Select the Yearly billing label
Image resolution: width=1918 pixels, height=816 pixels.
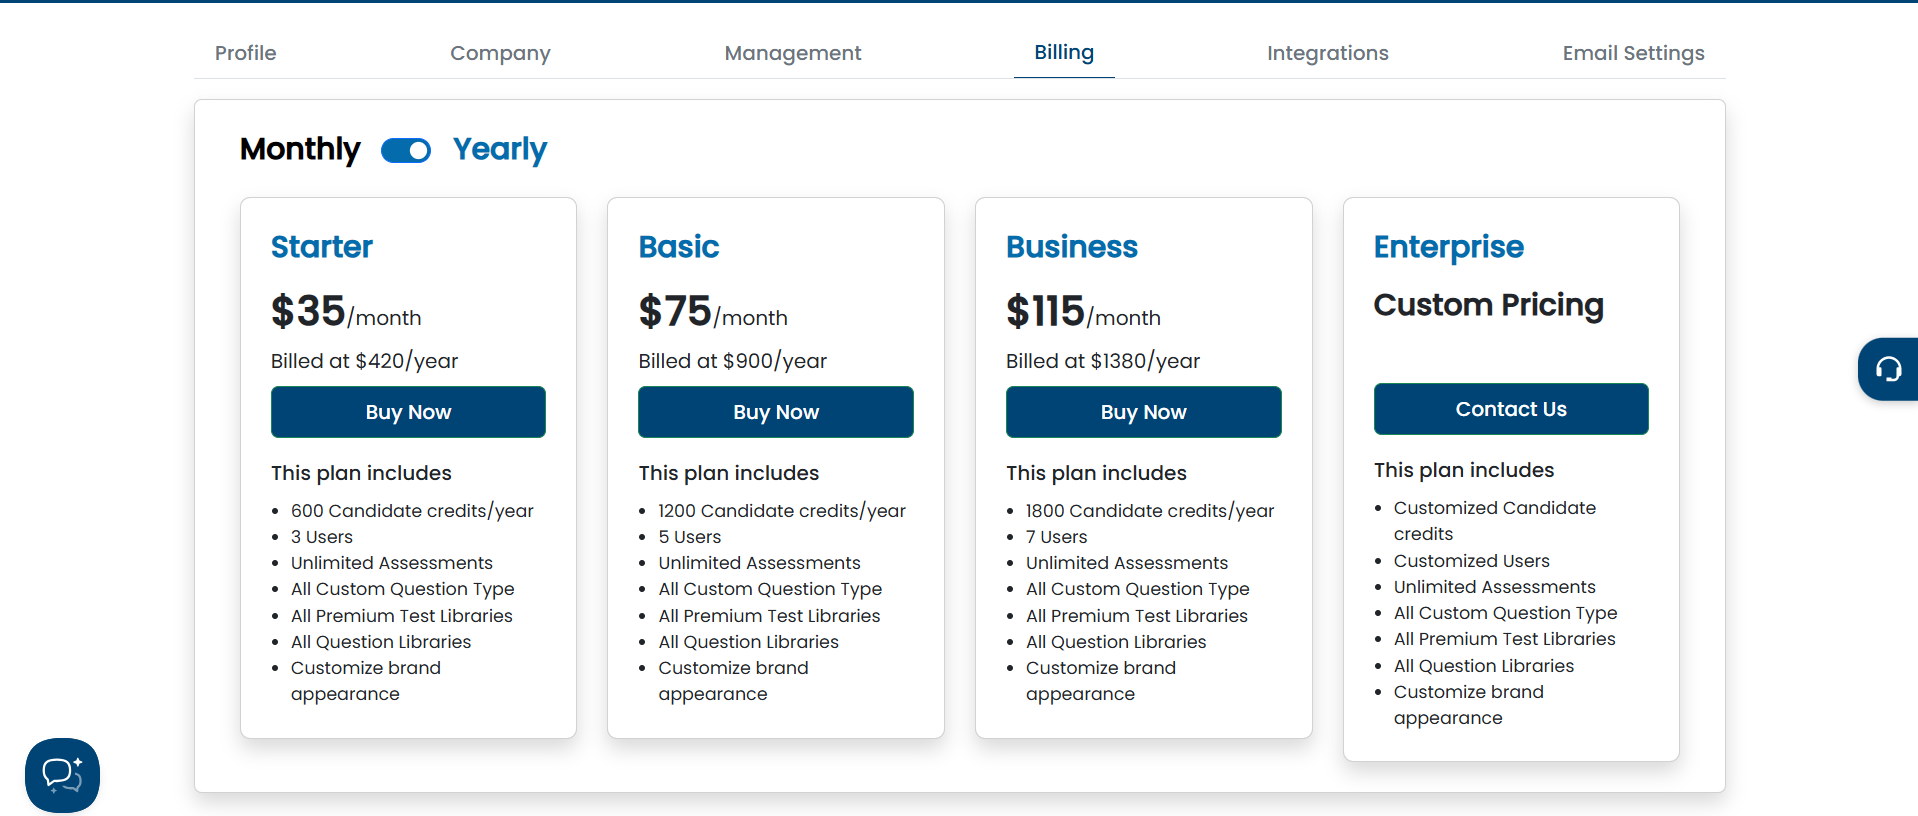coord(499,149)
